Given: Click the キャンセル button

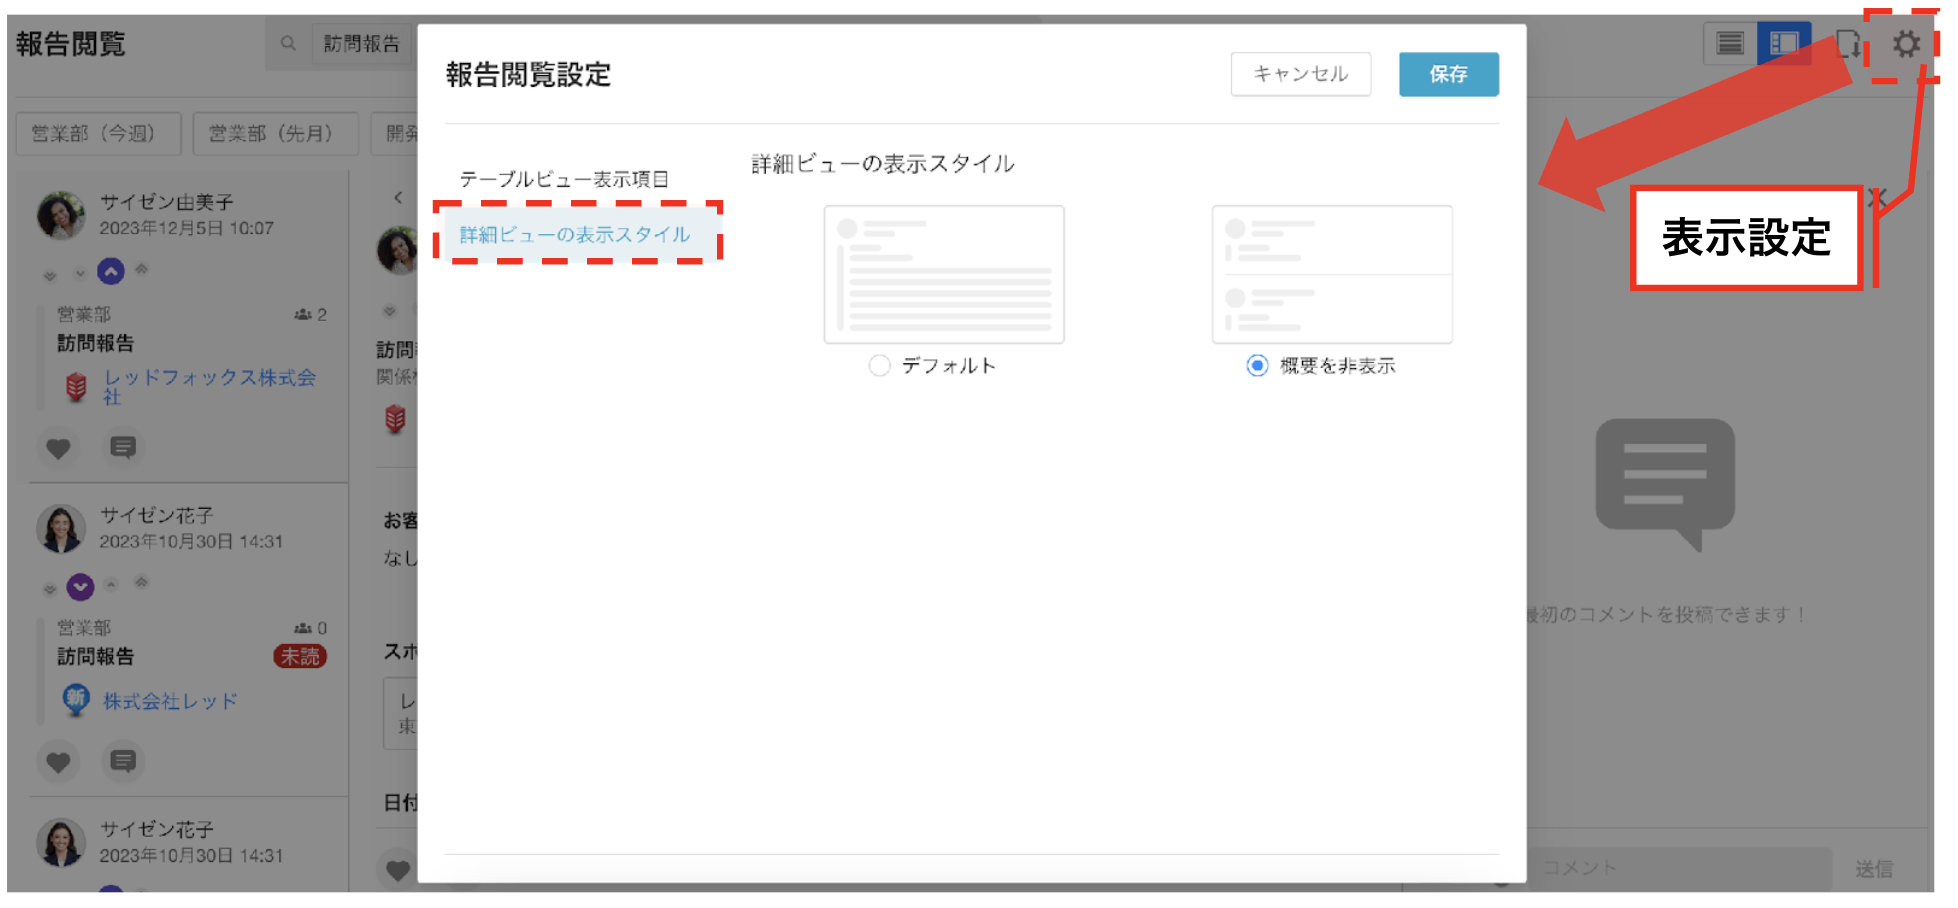Looking at the screenshot, I should click(1300, 74).
